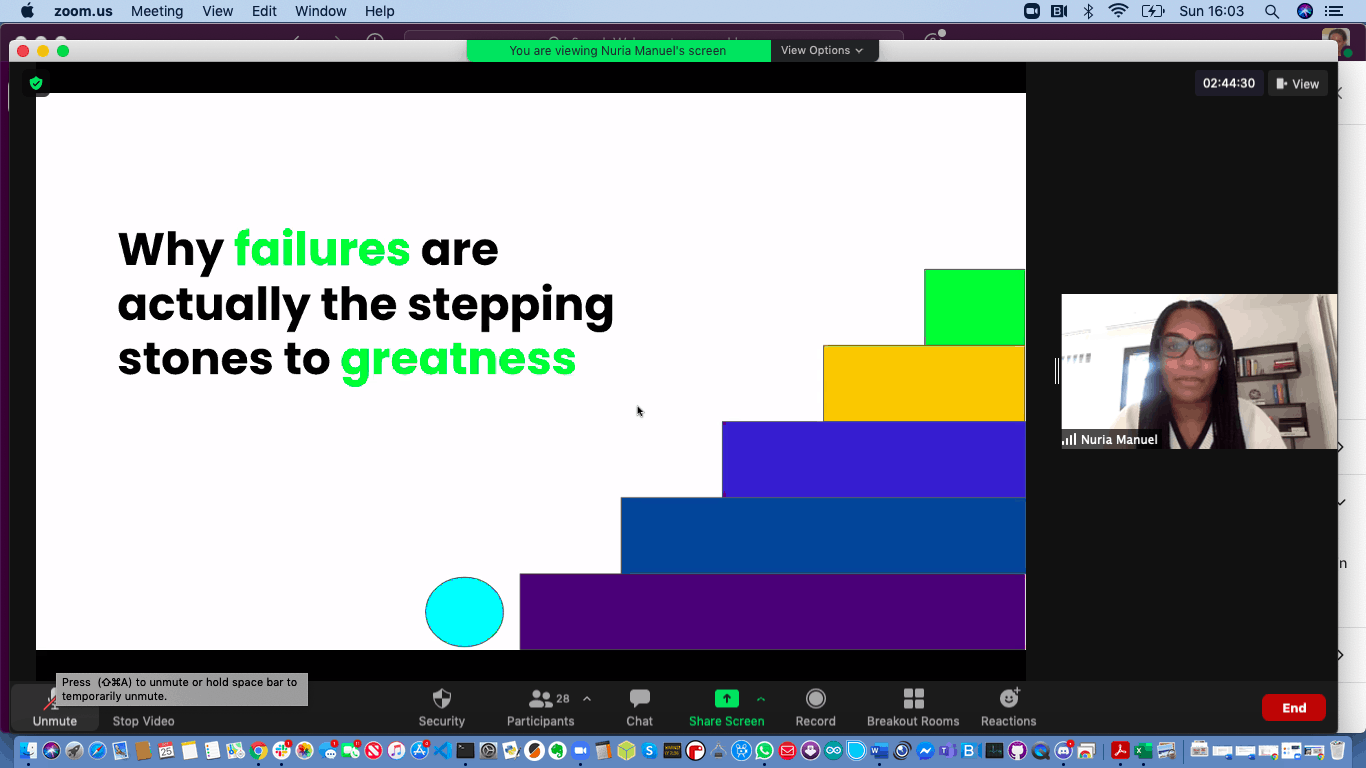
Task: Open the Meeting menu in menu bar
Action: coord(157,11)
